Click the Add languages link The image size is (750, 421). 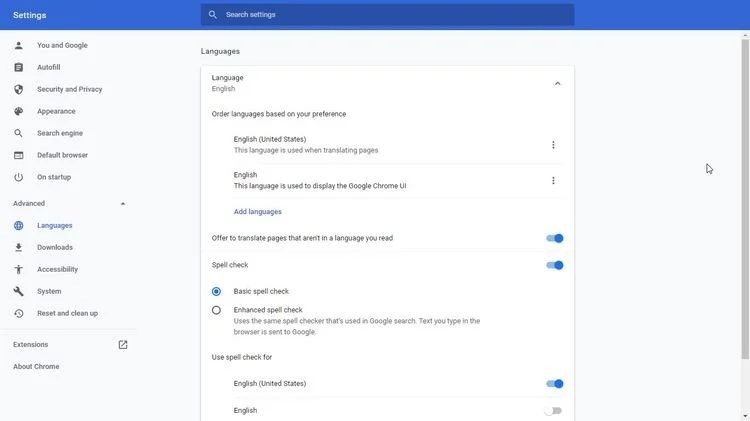pos(258,212)
